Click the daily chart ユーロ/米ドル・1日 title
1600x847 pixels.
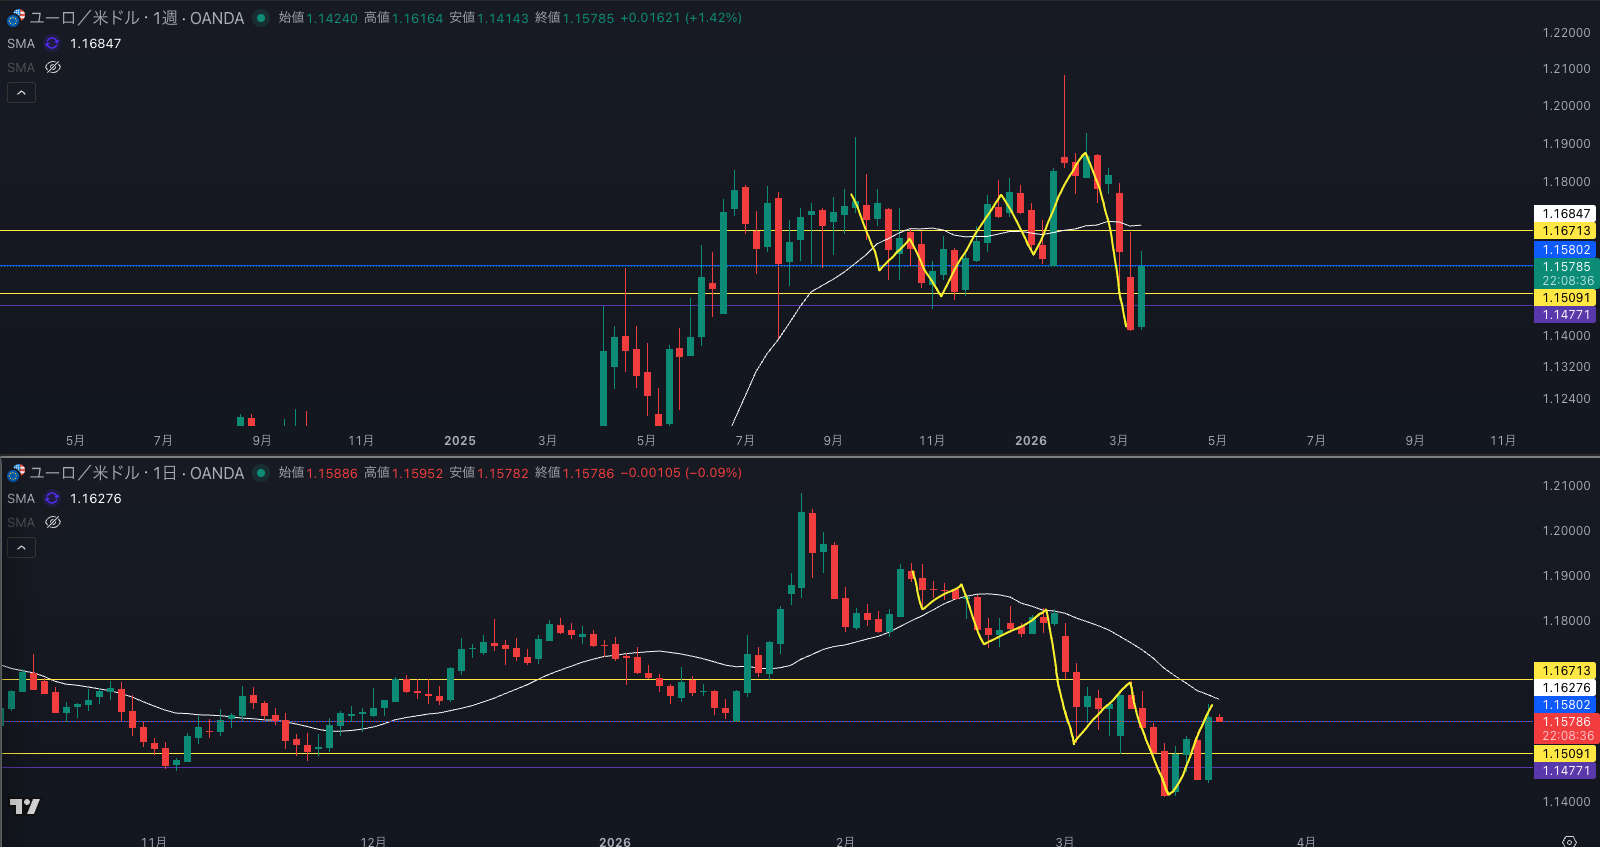[136, 473]
